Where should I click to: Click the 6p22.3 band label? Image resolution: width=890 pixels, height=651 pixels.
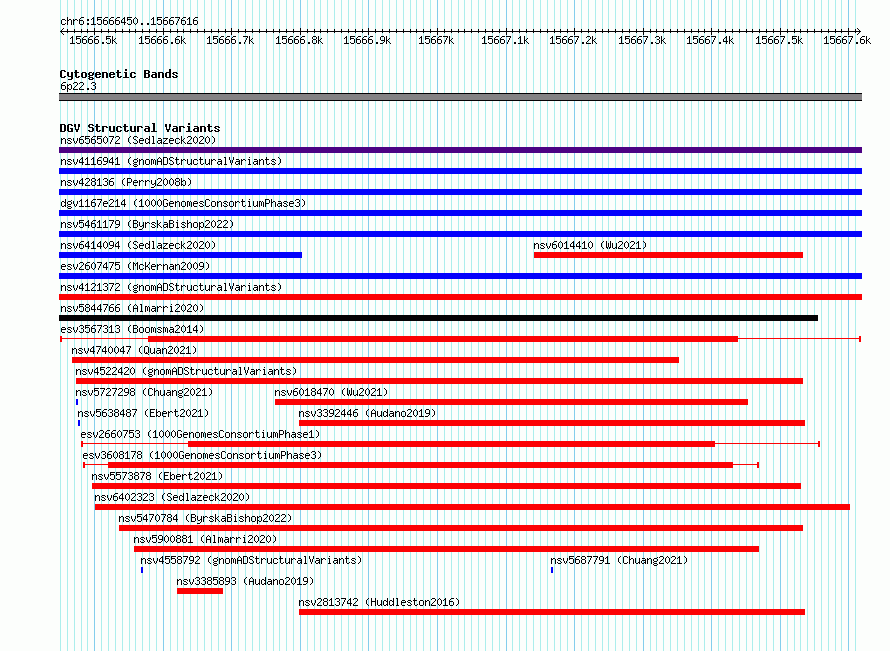pyautogui.click(x=78, y=86)
